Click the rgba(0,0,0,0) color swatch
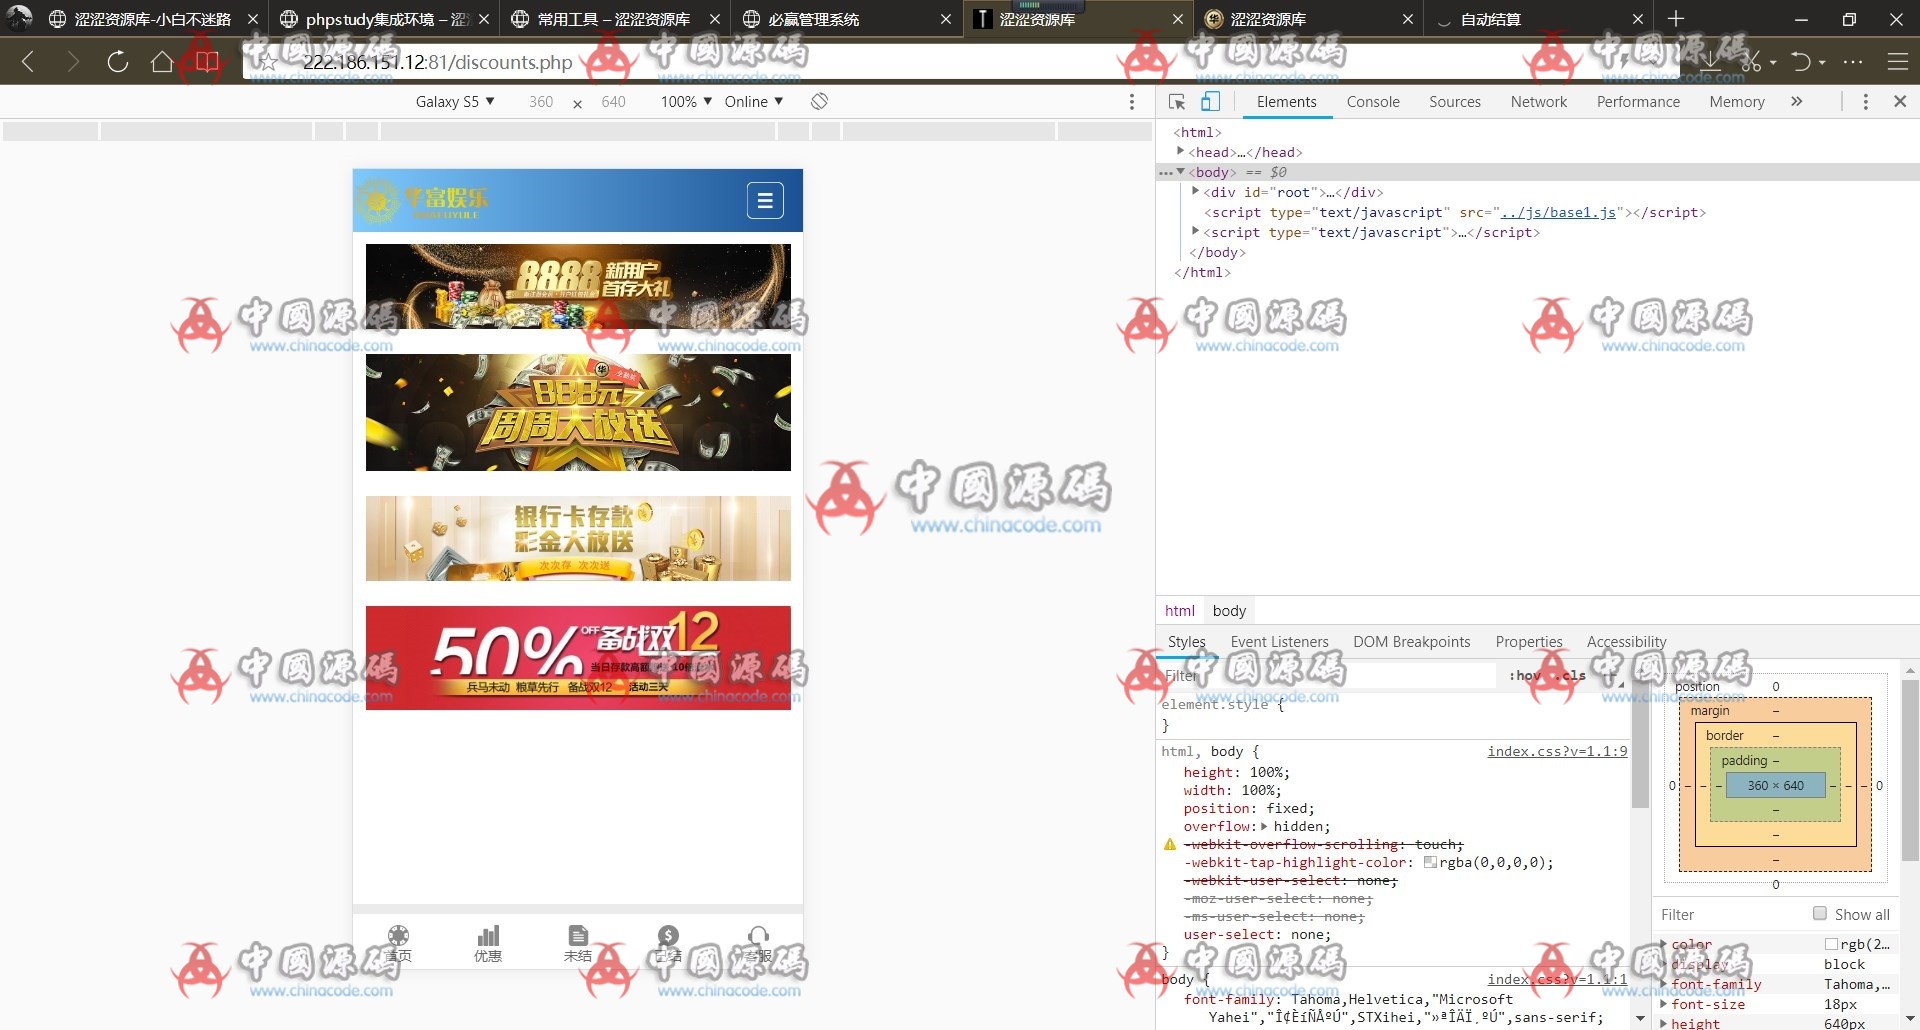Image resolution: width=1920 pixels, height=1030 pixels. (1430, 862)
